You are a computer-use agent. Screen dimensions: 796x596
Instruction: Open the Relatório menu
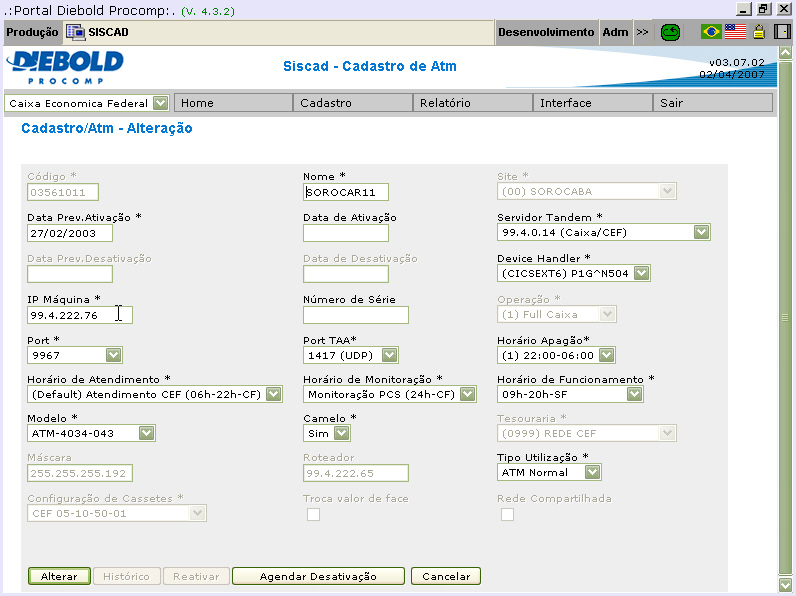473,103
